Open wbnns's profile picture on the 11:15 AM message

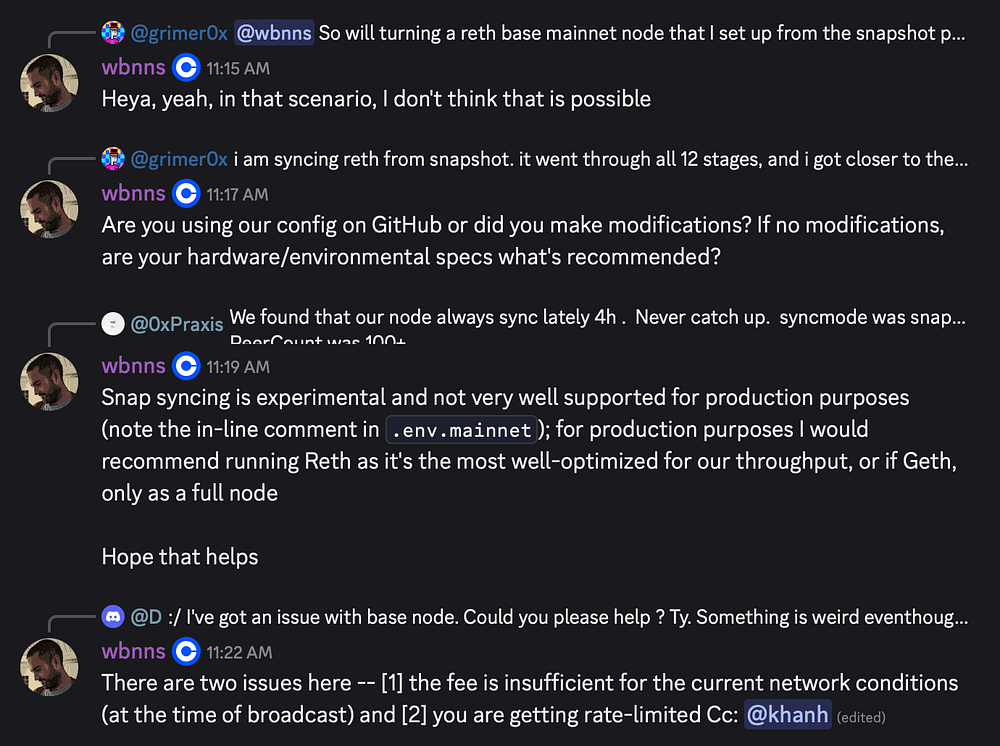point(49,84)
